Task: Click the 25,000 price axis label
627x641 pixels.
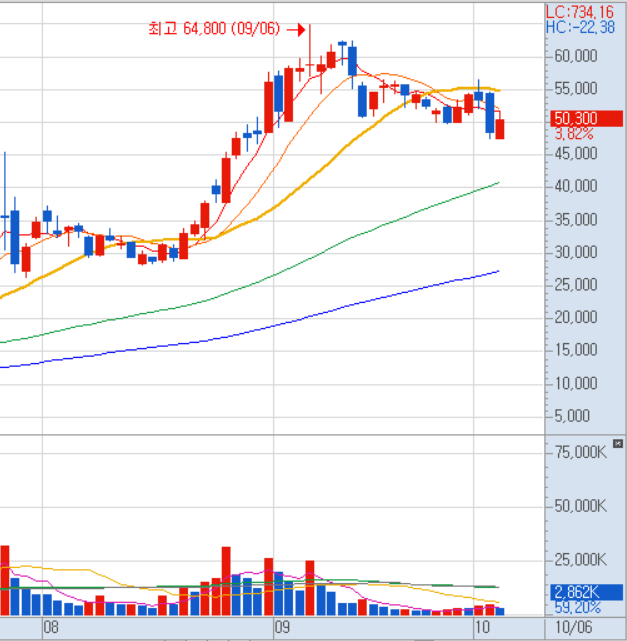Action: (575, 285)
